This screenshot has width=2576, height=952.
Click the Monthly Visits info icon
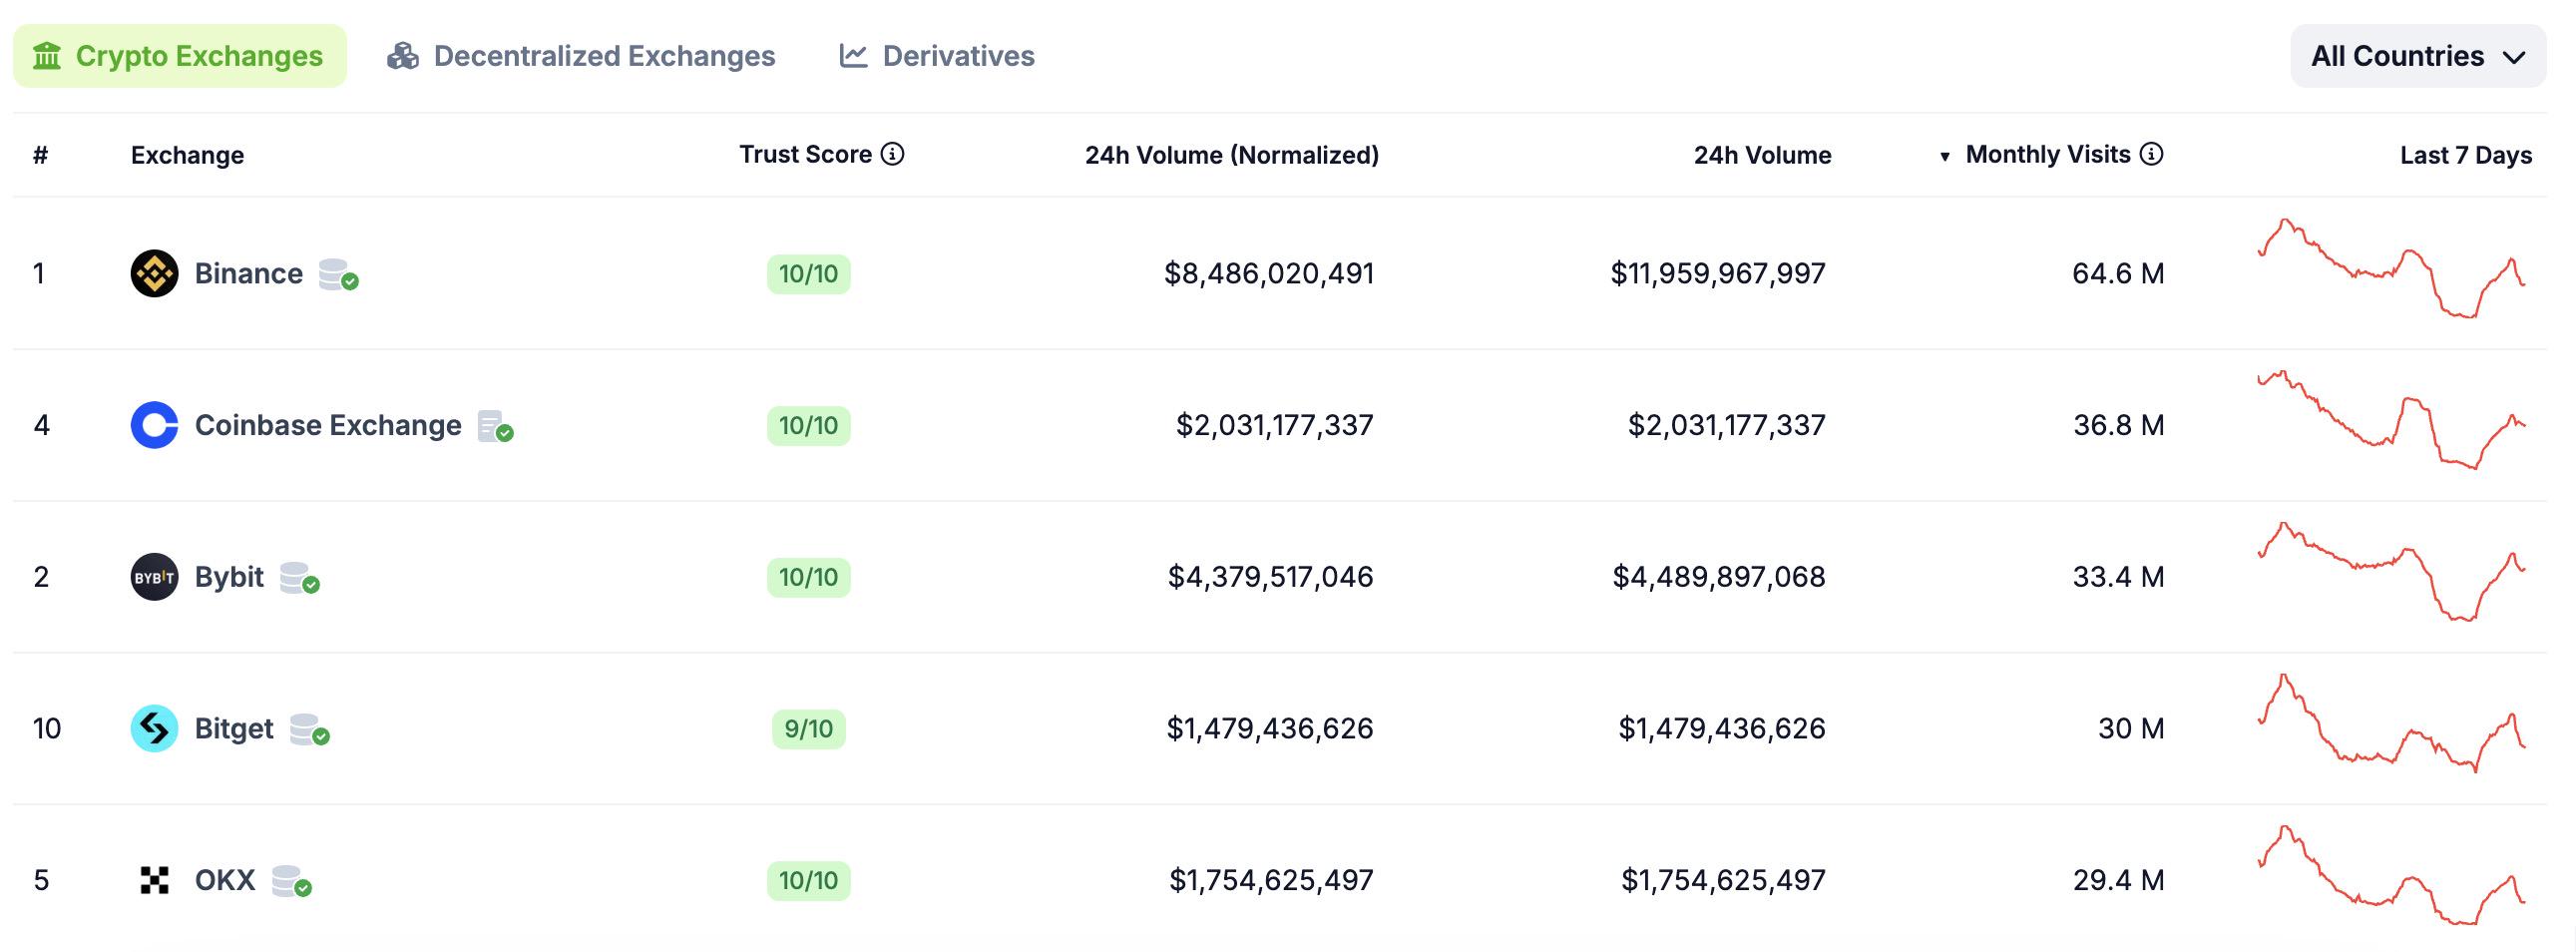[x=2151, y=154]
